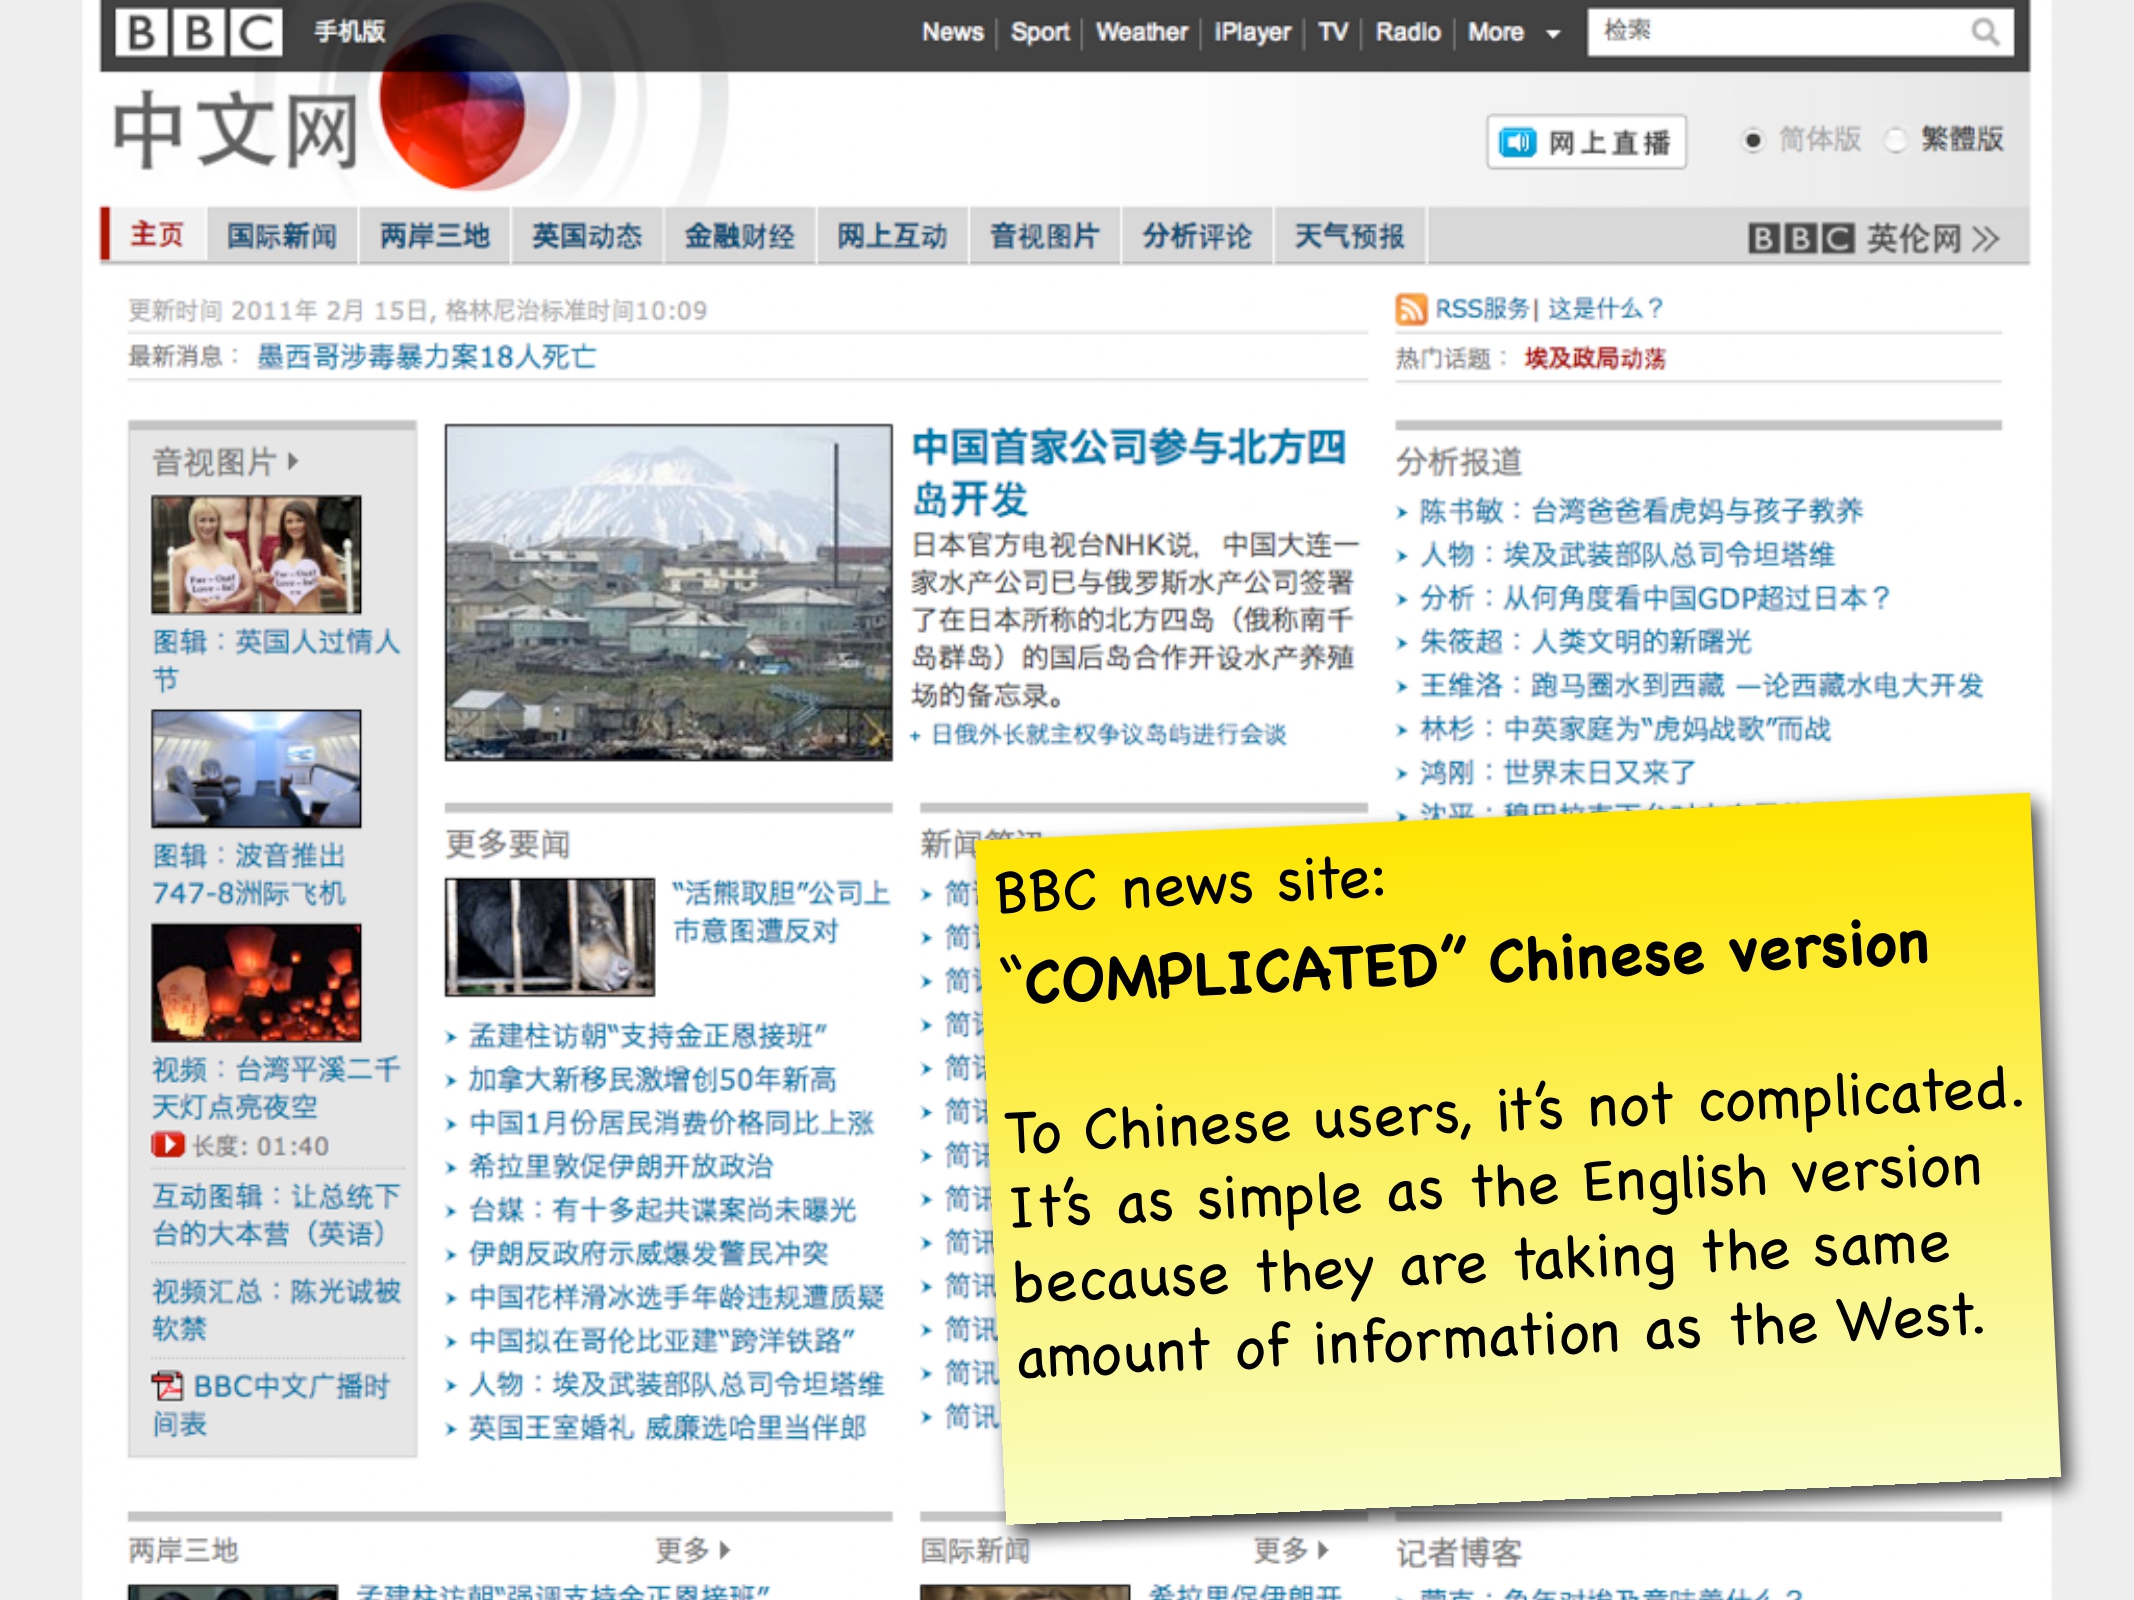Click the 网上直播 live button
The image size is (2134, 1600).
1586,142
